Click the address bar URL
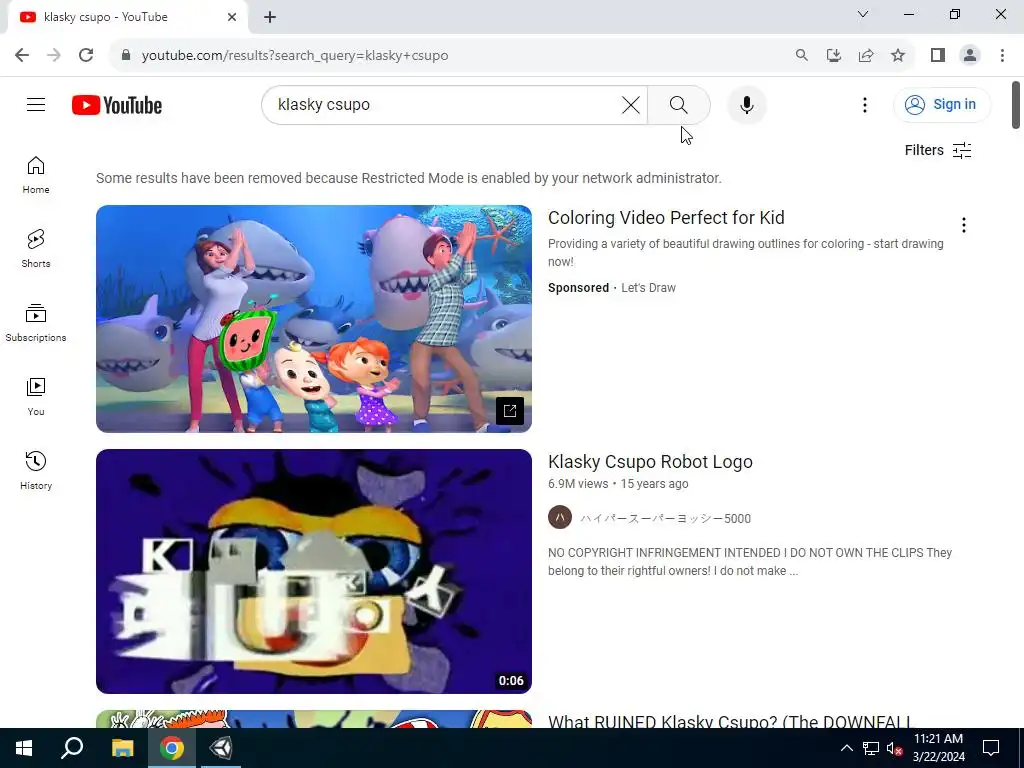Viewport: 1024px width, 768px height. [295, 56]
